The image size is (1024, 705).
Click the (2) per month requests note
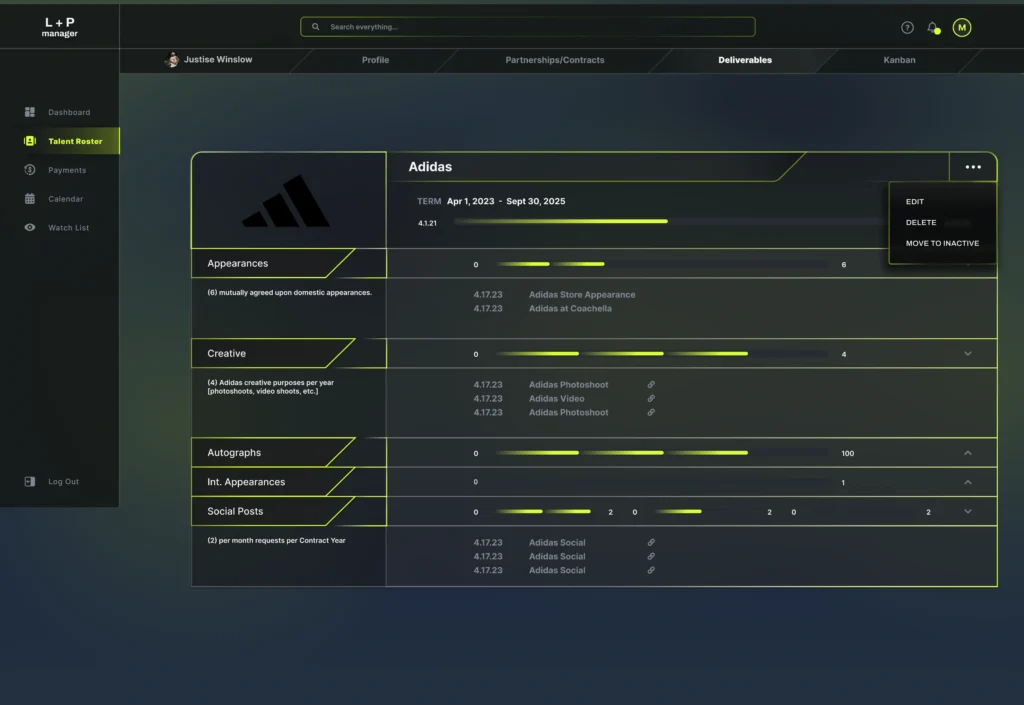point(276,540)
